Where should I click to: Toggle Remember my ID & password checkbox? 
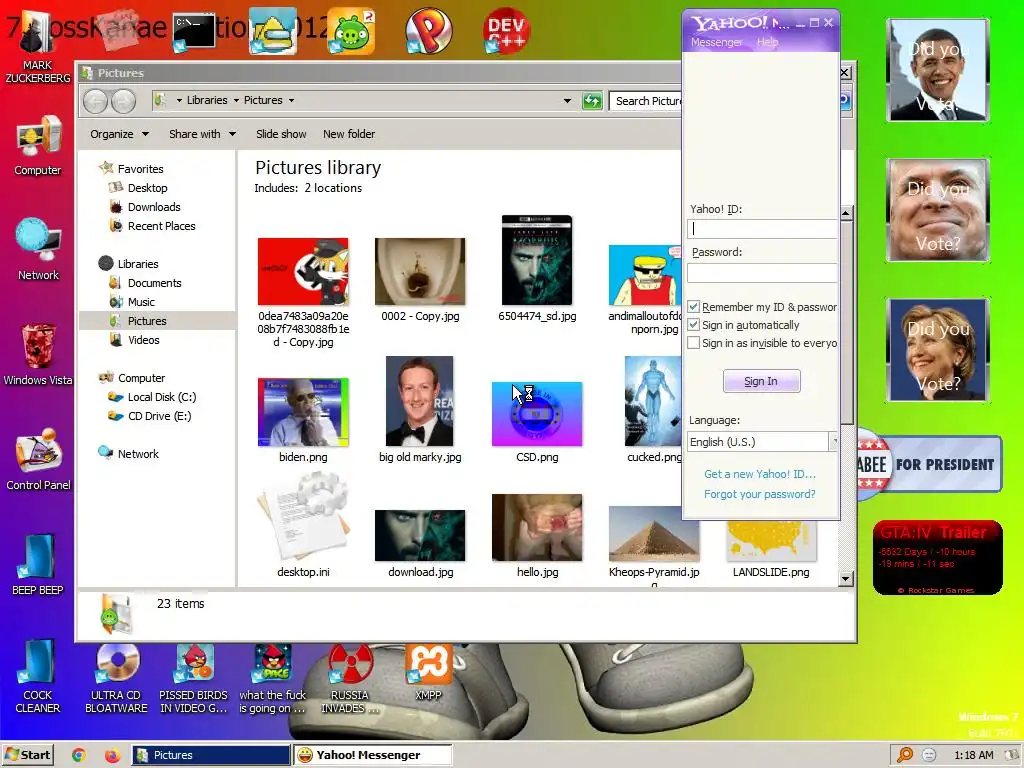694,307
